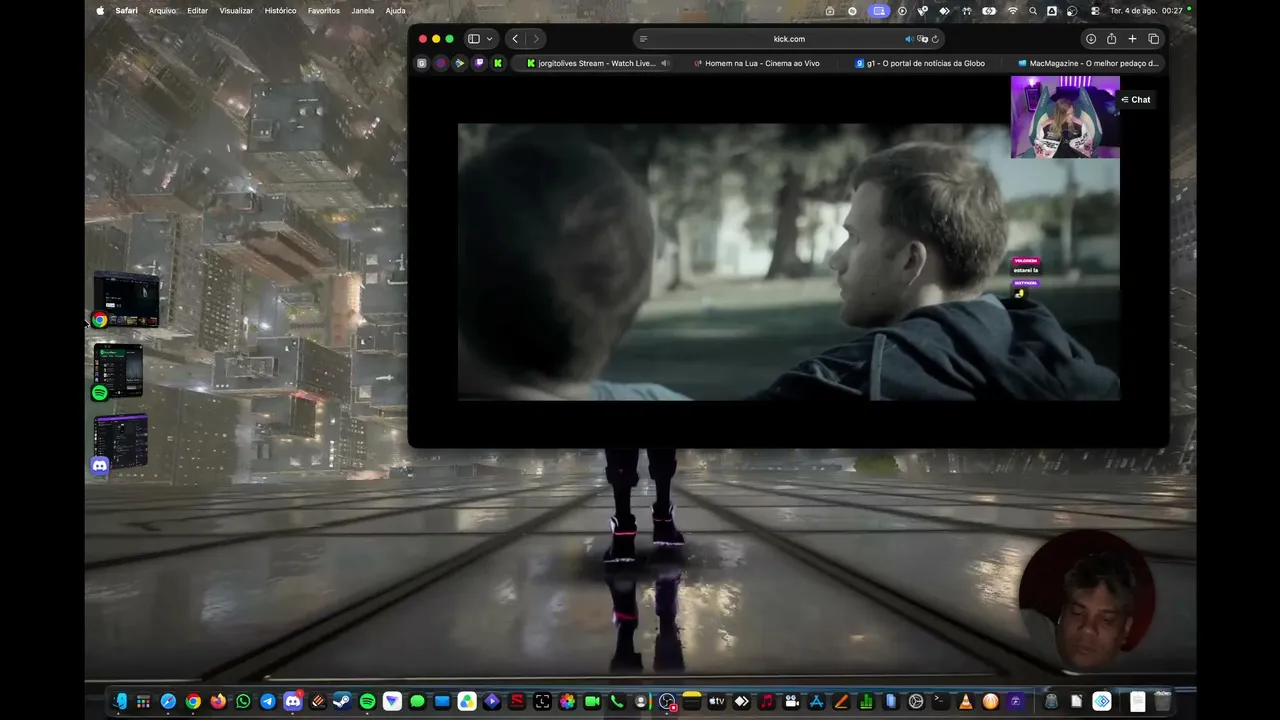Go back with Safari's back arrow

[515, 39]
